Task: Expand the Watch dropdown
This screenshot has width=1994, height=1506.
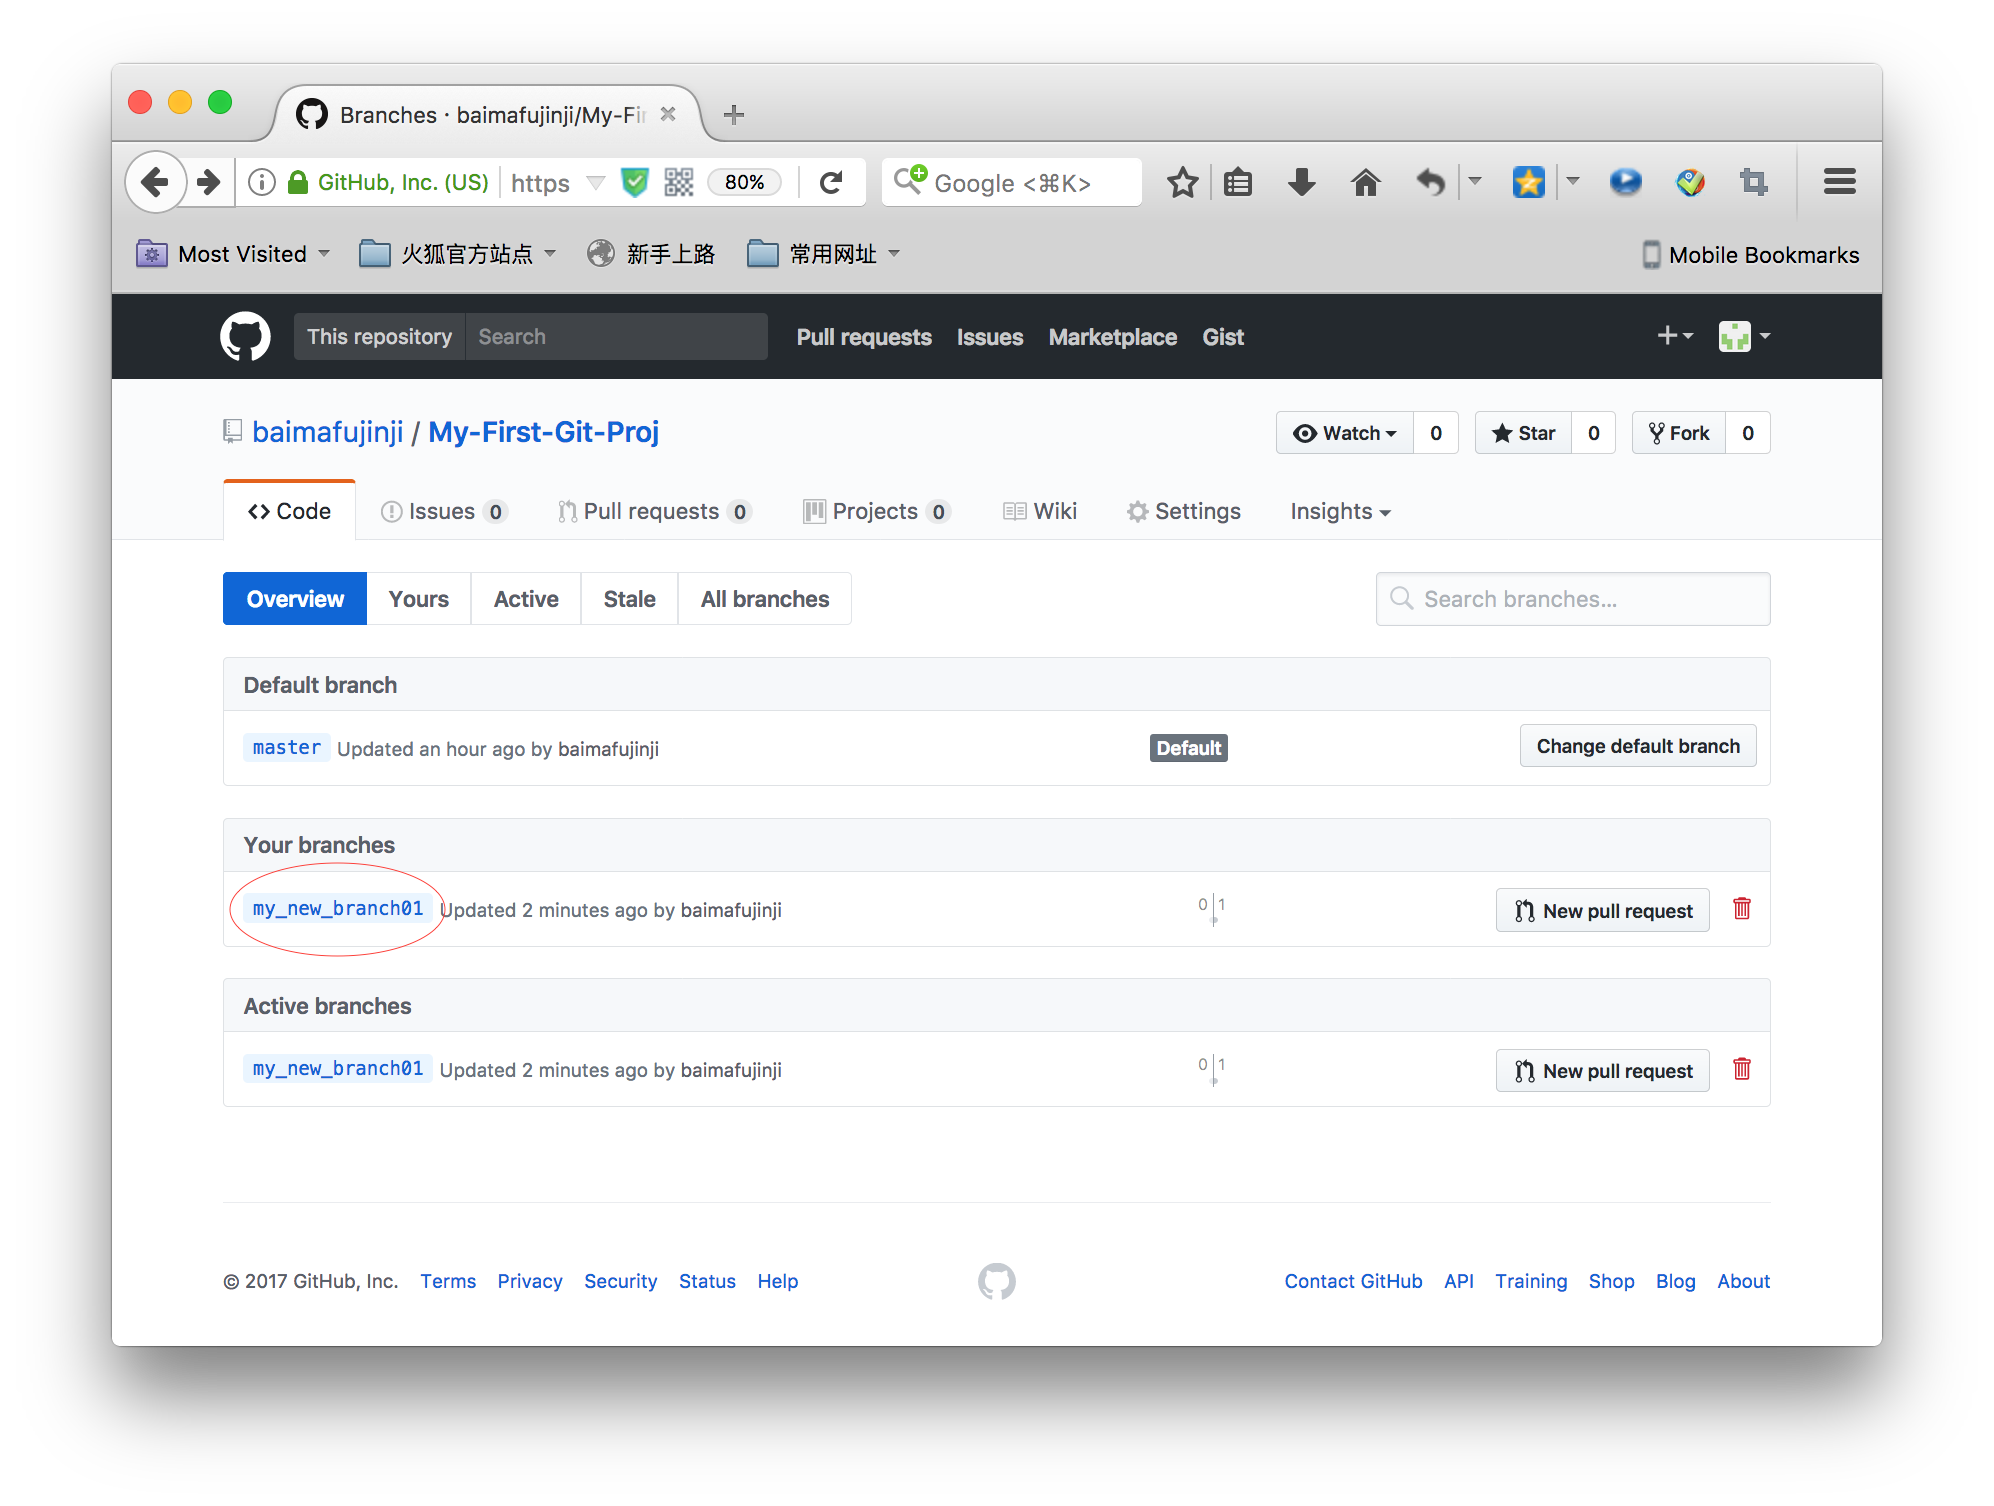Action: 1345,433
